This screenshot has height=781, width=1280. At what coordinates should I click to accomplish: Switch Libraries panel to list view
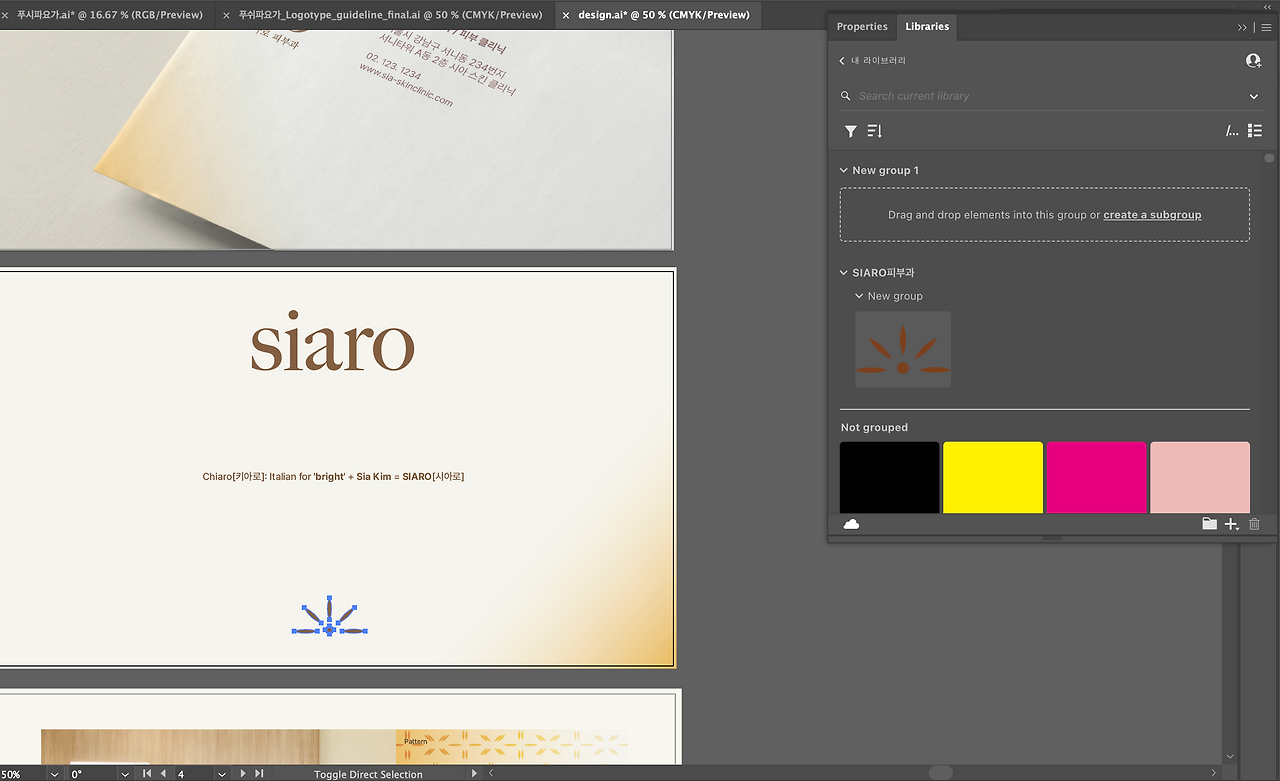coord(1255,131)
